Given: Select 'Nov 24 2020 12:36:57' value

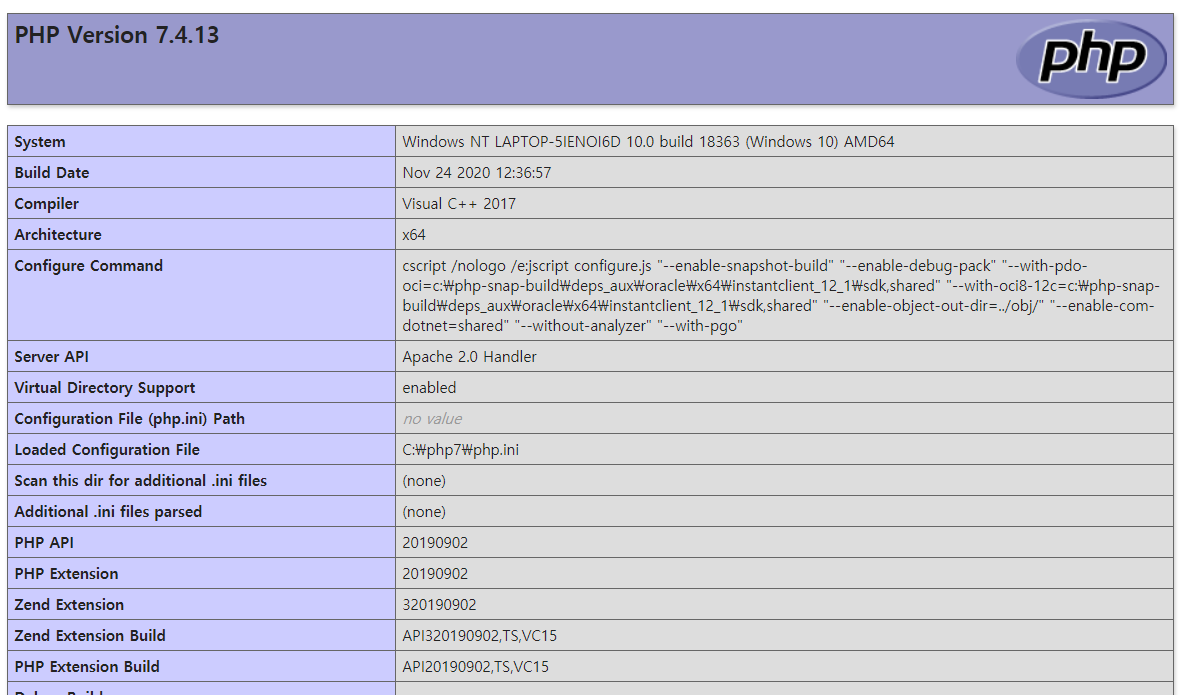Looking at the screenshot, I should click(476, 172).
